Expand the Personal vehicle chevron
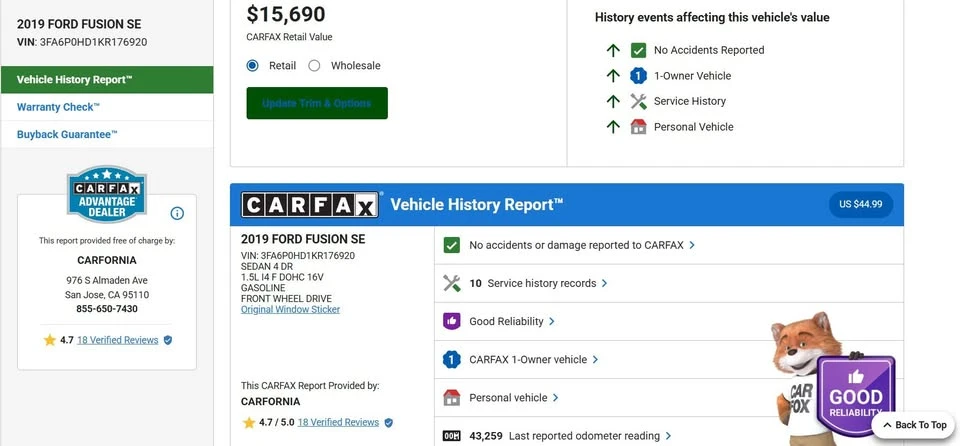 coord(555,398)
